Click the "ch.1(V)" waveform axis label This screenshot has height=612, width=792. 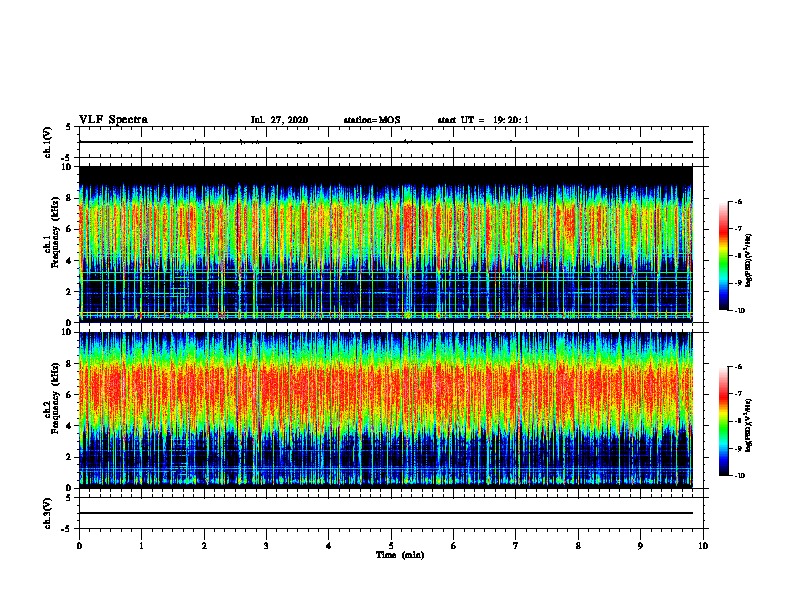pos(48,142)
